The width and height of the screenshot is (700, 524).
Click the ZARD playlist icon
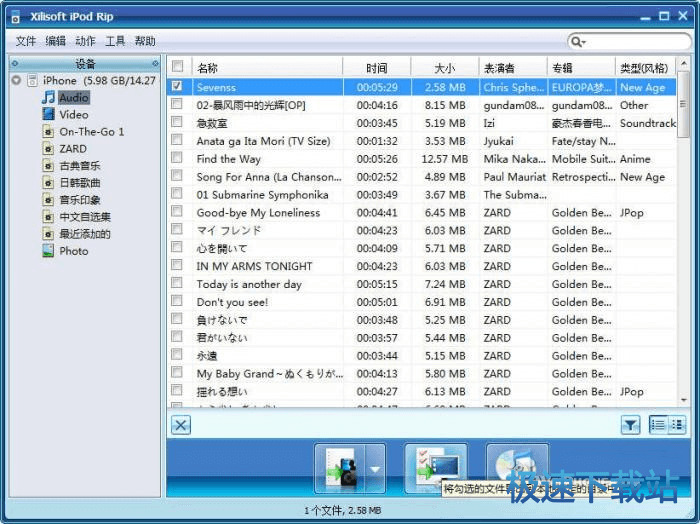(x=48, y=149)
